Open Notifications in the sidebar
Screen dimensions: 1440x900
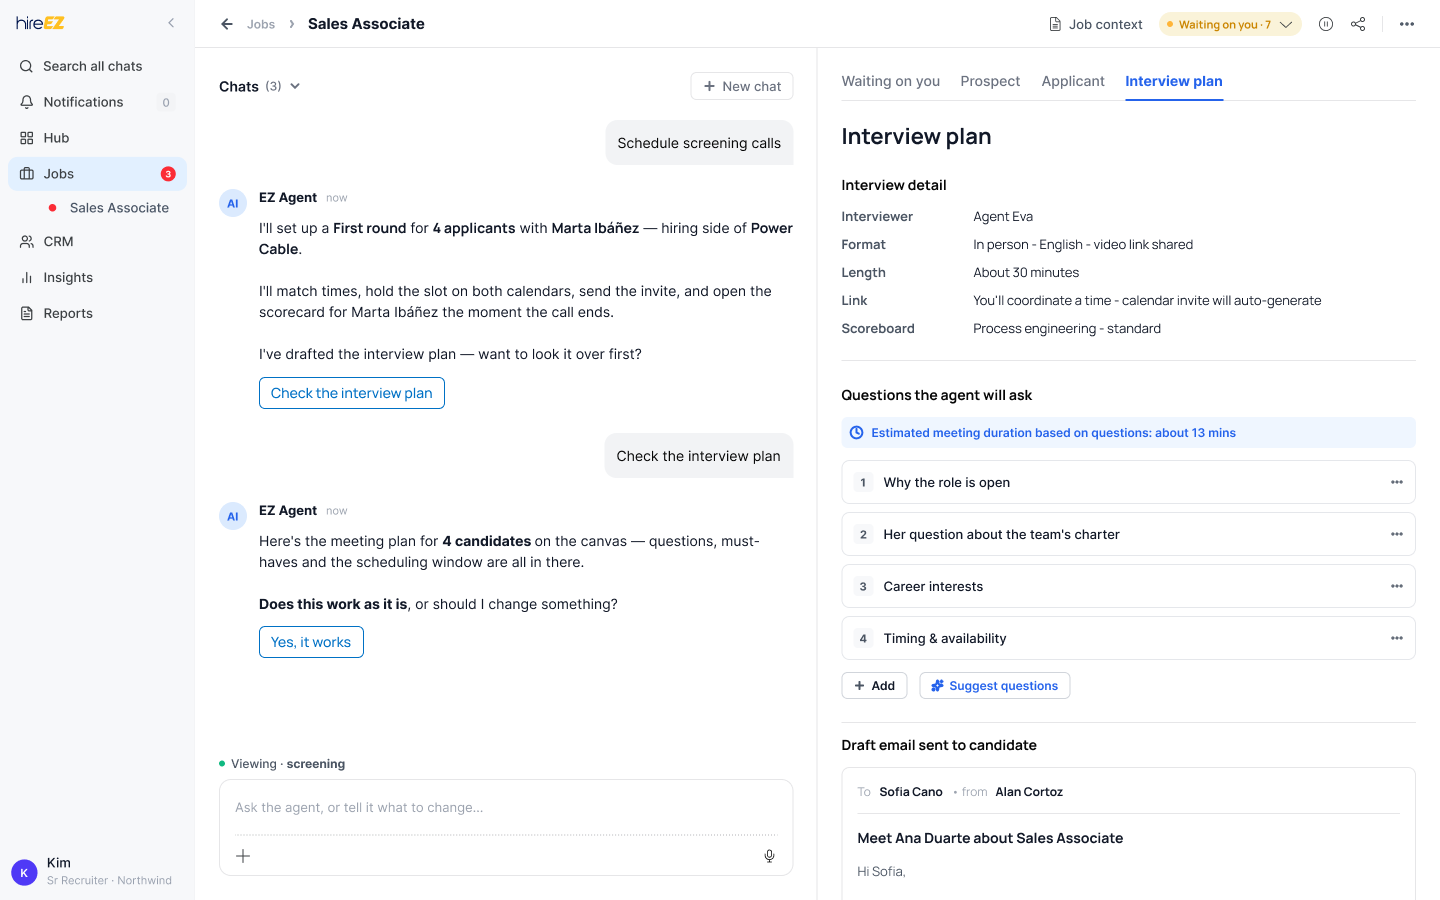point(97,102)
